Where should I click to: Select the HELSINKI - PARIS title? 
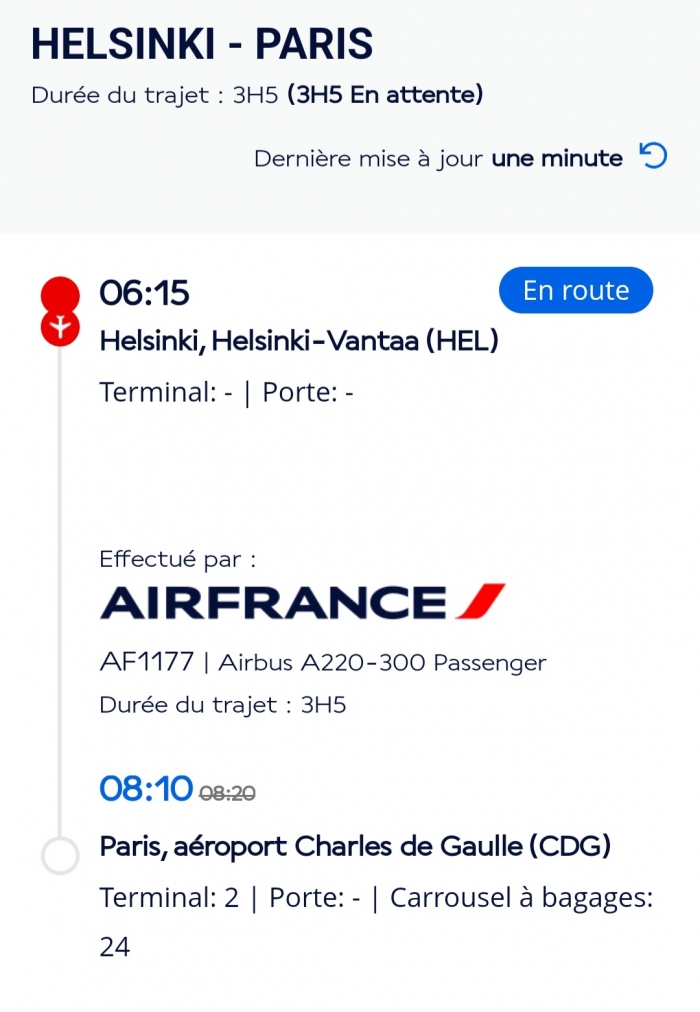tap(202, 44)
